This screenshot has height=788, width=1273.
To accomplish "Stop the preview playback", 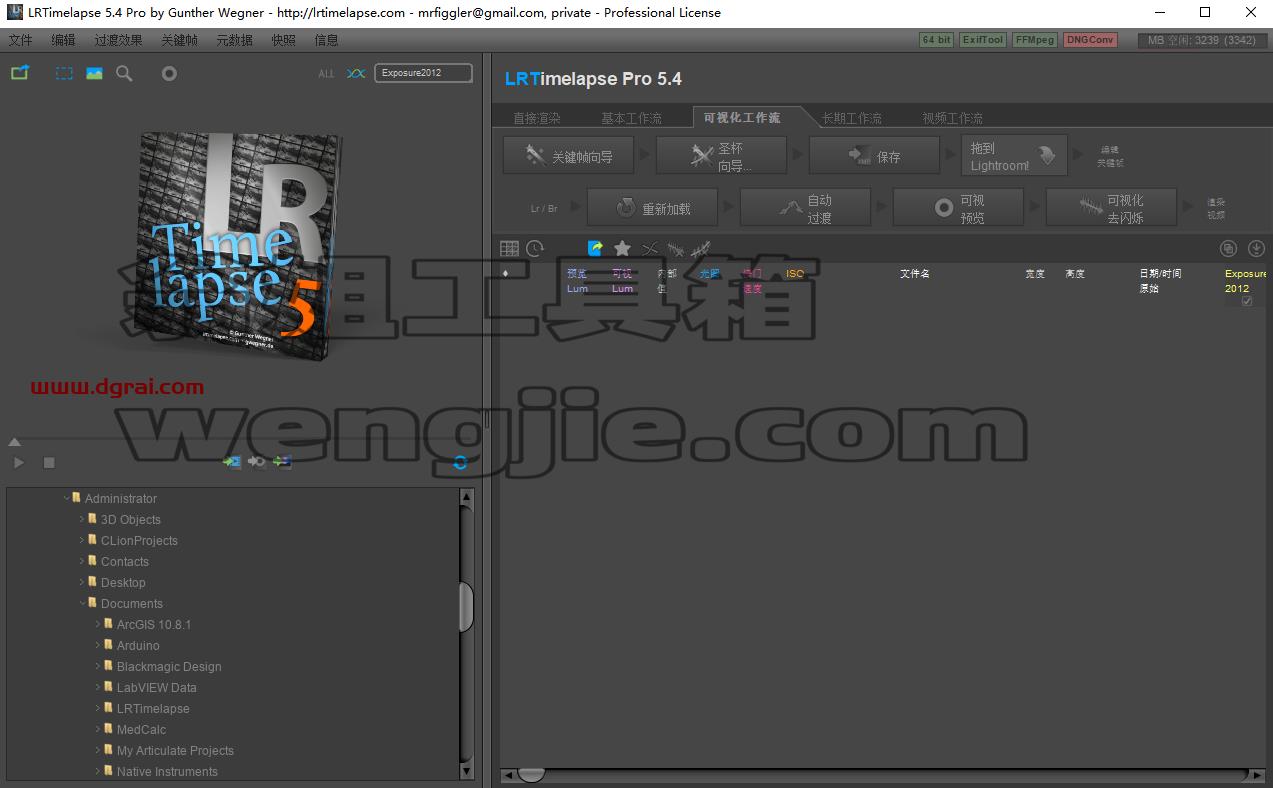I will [x=48, y=462].
